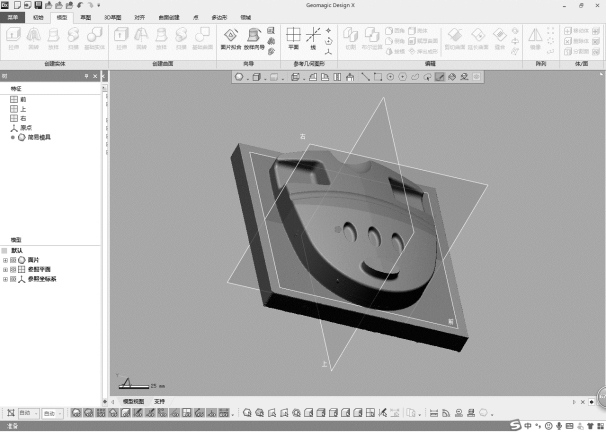This screenshot has height=433, width=606.
Task: Click the 默认 color swatch in model panel
Action: 4,250
